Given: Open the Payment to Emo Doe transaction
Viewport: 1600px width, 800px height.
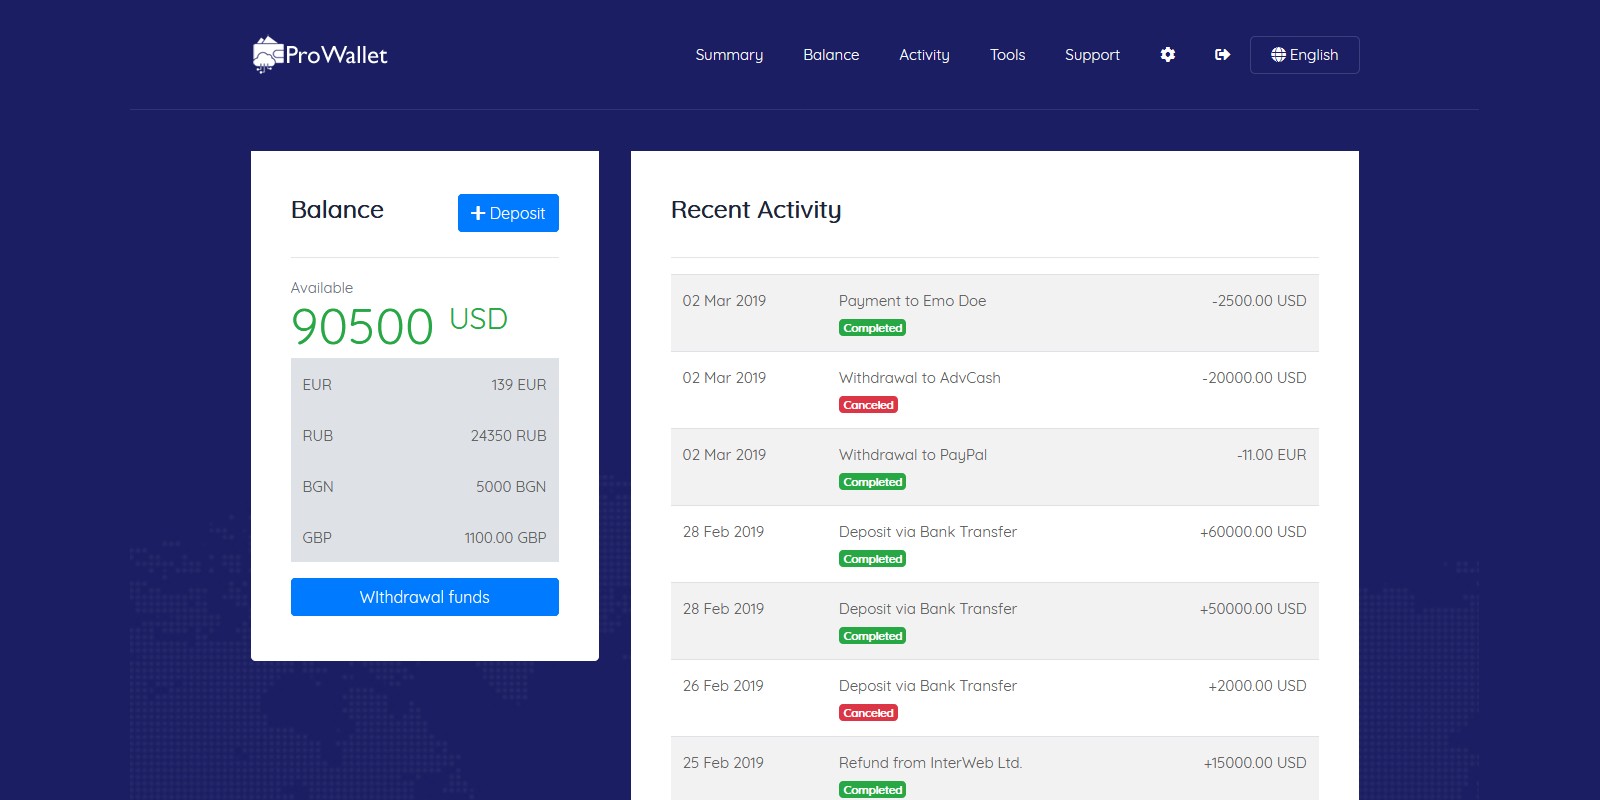Looking at the screenshot, I should (x=912, y=301).
